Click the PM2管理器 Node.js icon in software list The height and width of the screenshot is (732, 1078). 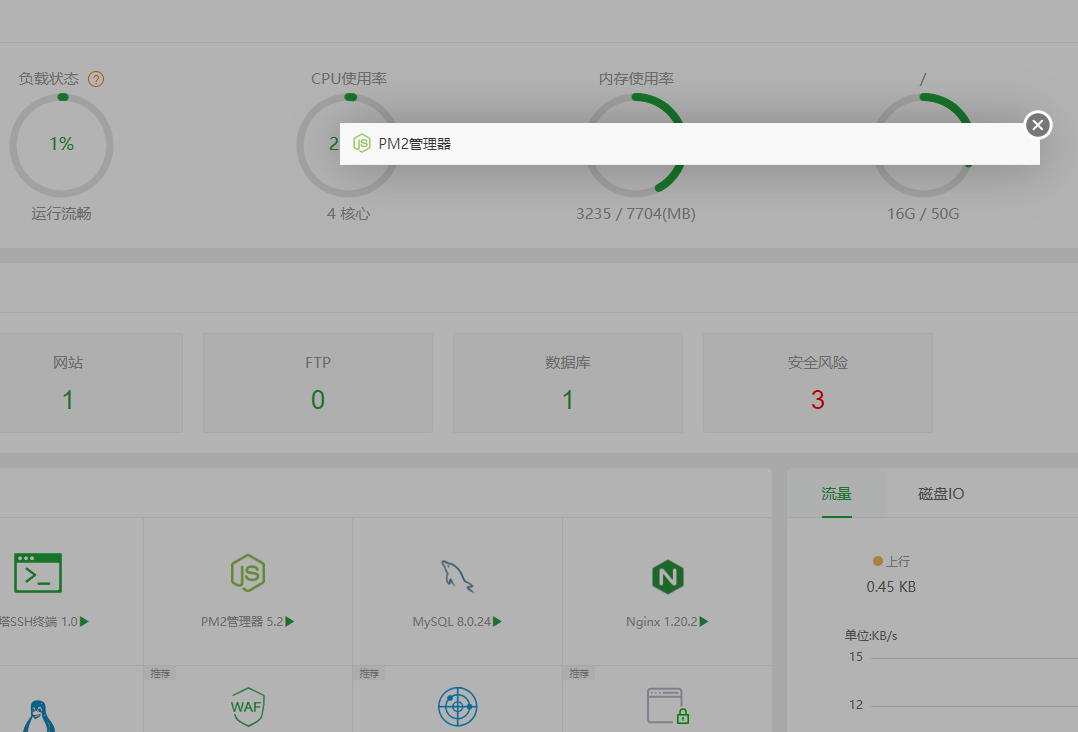pos(248,573)
